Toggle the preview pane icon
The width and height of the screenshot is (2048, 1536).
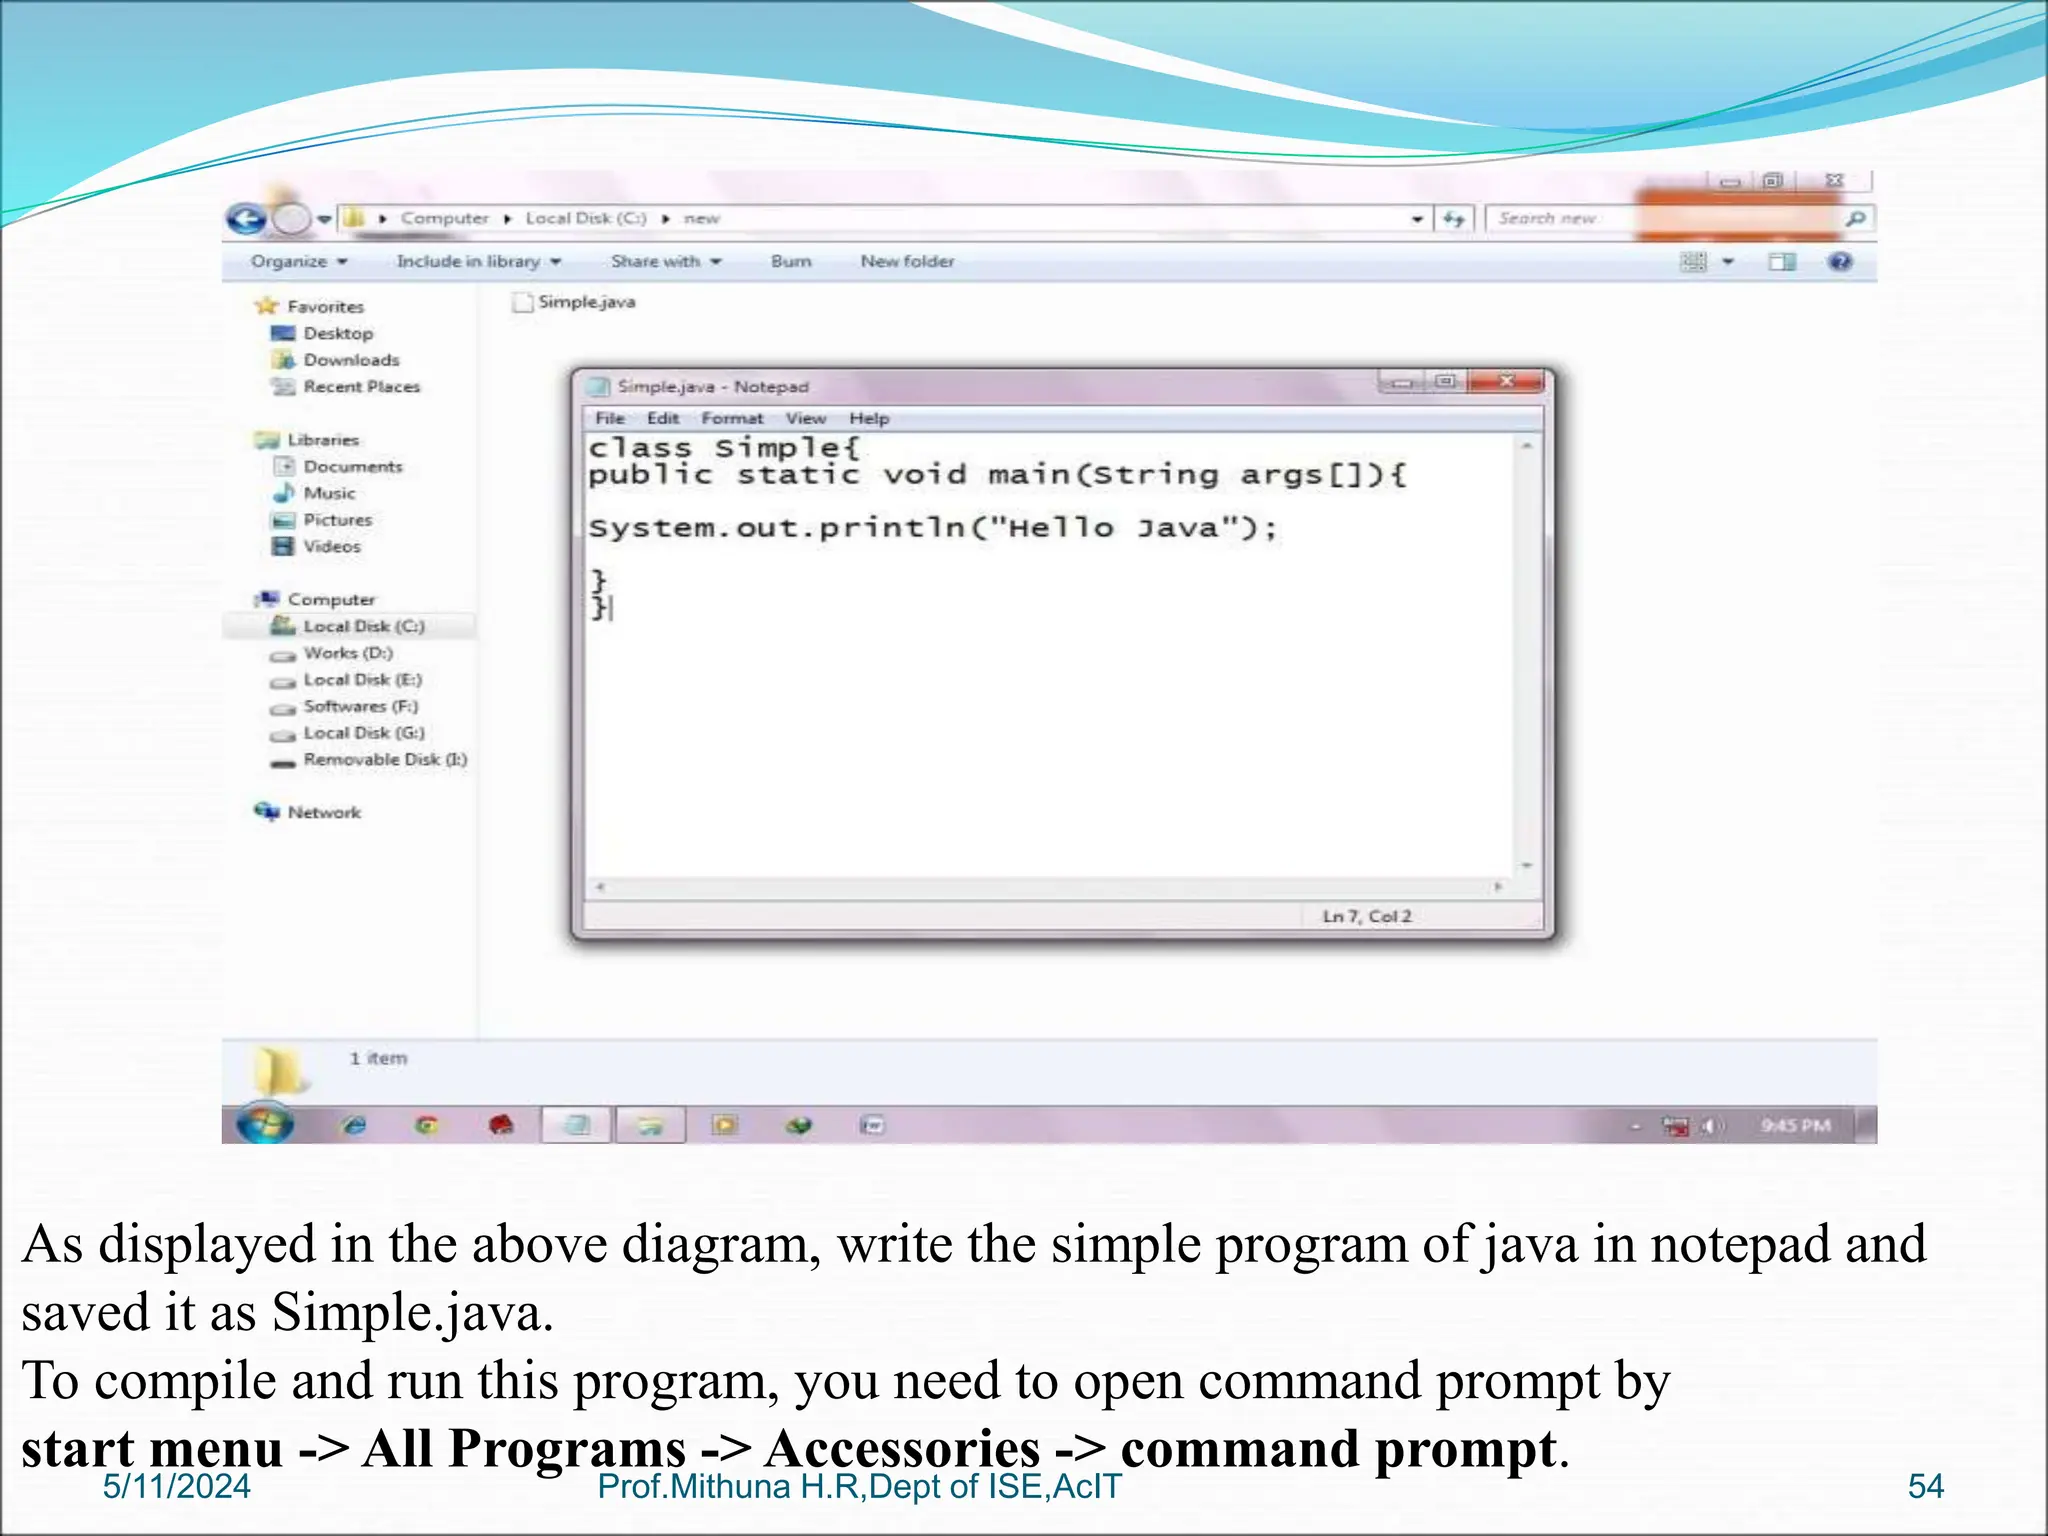pyautogui.click(x=1781, y=262)
